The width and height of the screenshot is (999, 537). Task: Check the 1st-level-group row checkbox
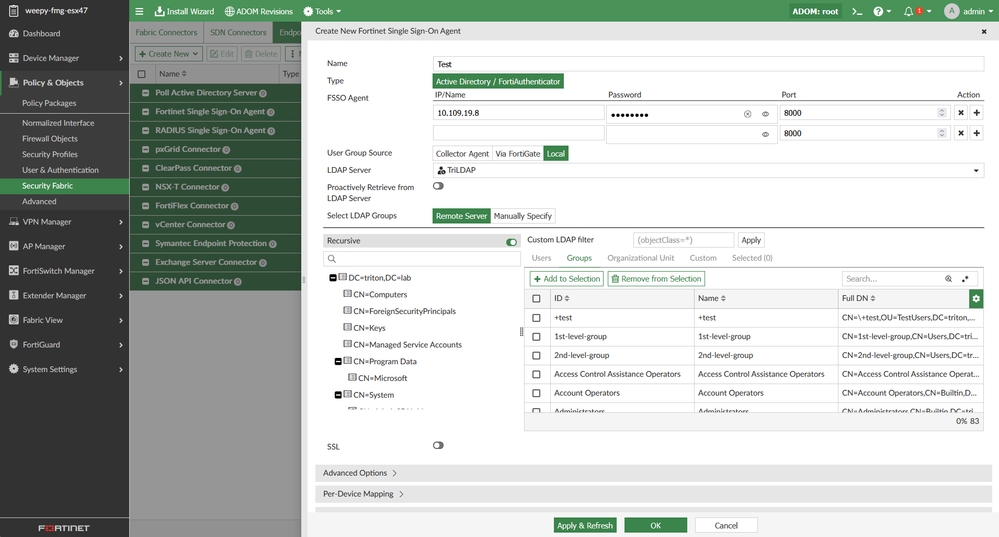tap(536, 336)
